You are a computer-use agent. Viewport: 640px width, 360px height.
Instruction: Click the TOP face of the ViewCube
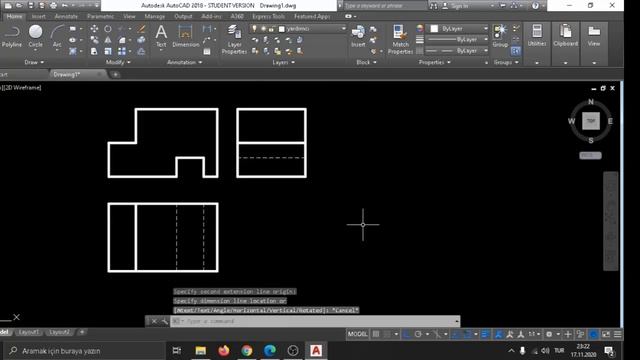pos(591,121)
